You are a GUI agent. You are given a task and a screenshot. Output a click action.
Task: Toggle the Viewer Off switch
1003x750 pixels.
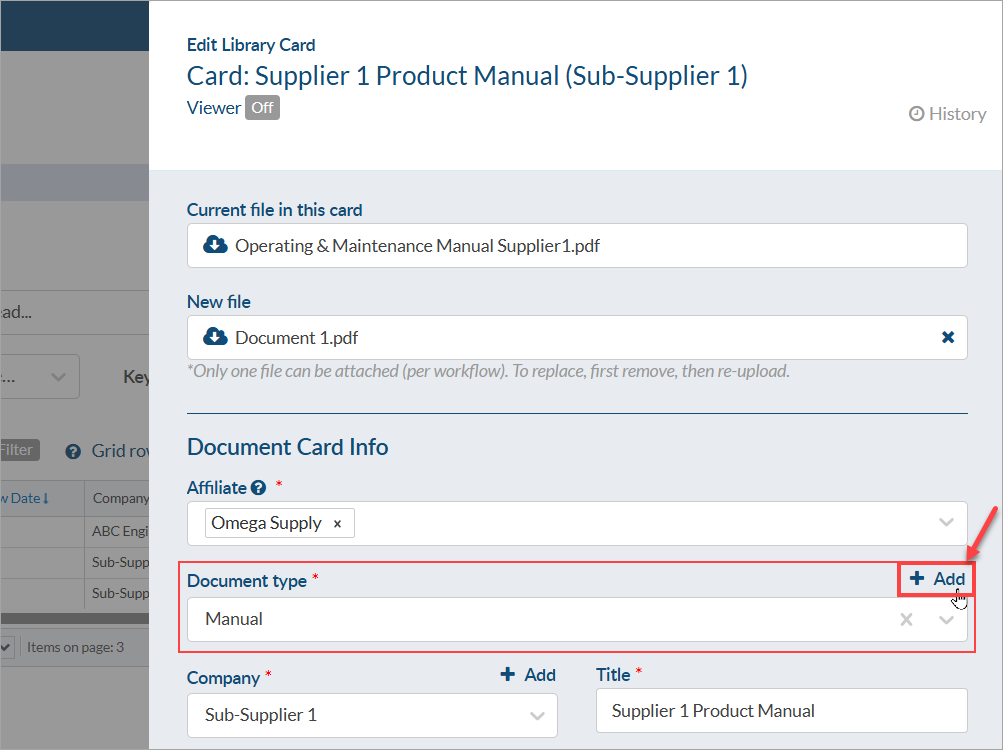[x=262, y=108]
